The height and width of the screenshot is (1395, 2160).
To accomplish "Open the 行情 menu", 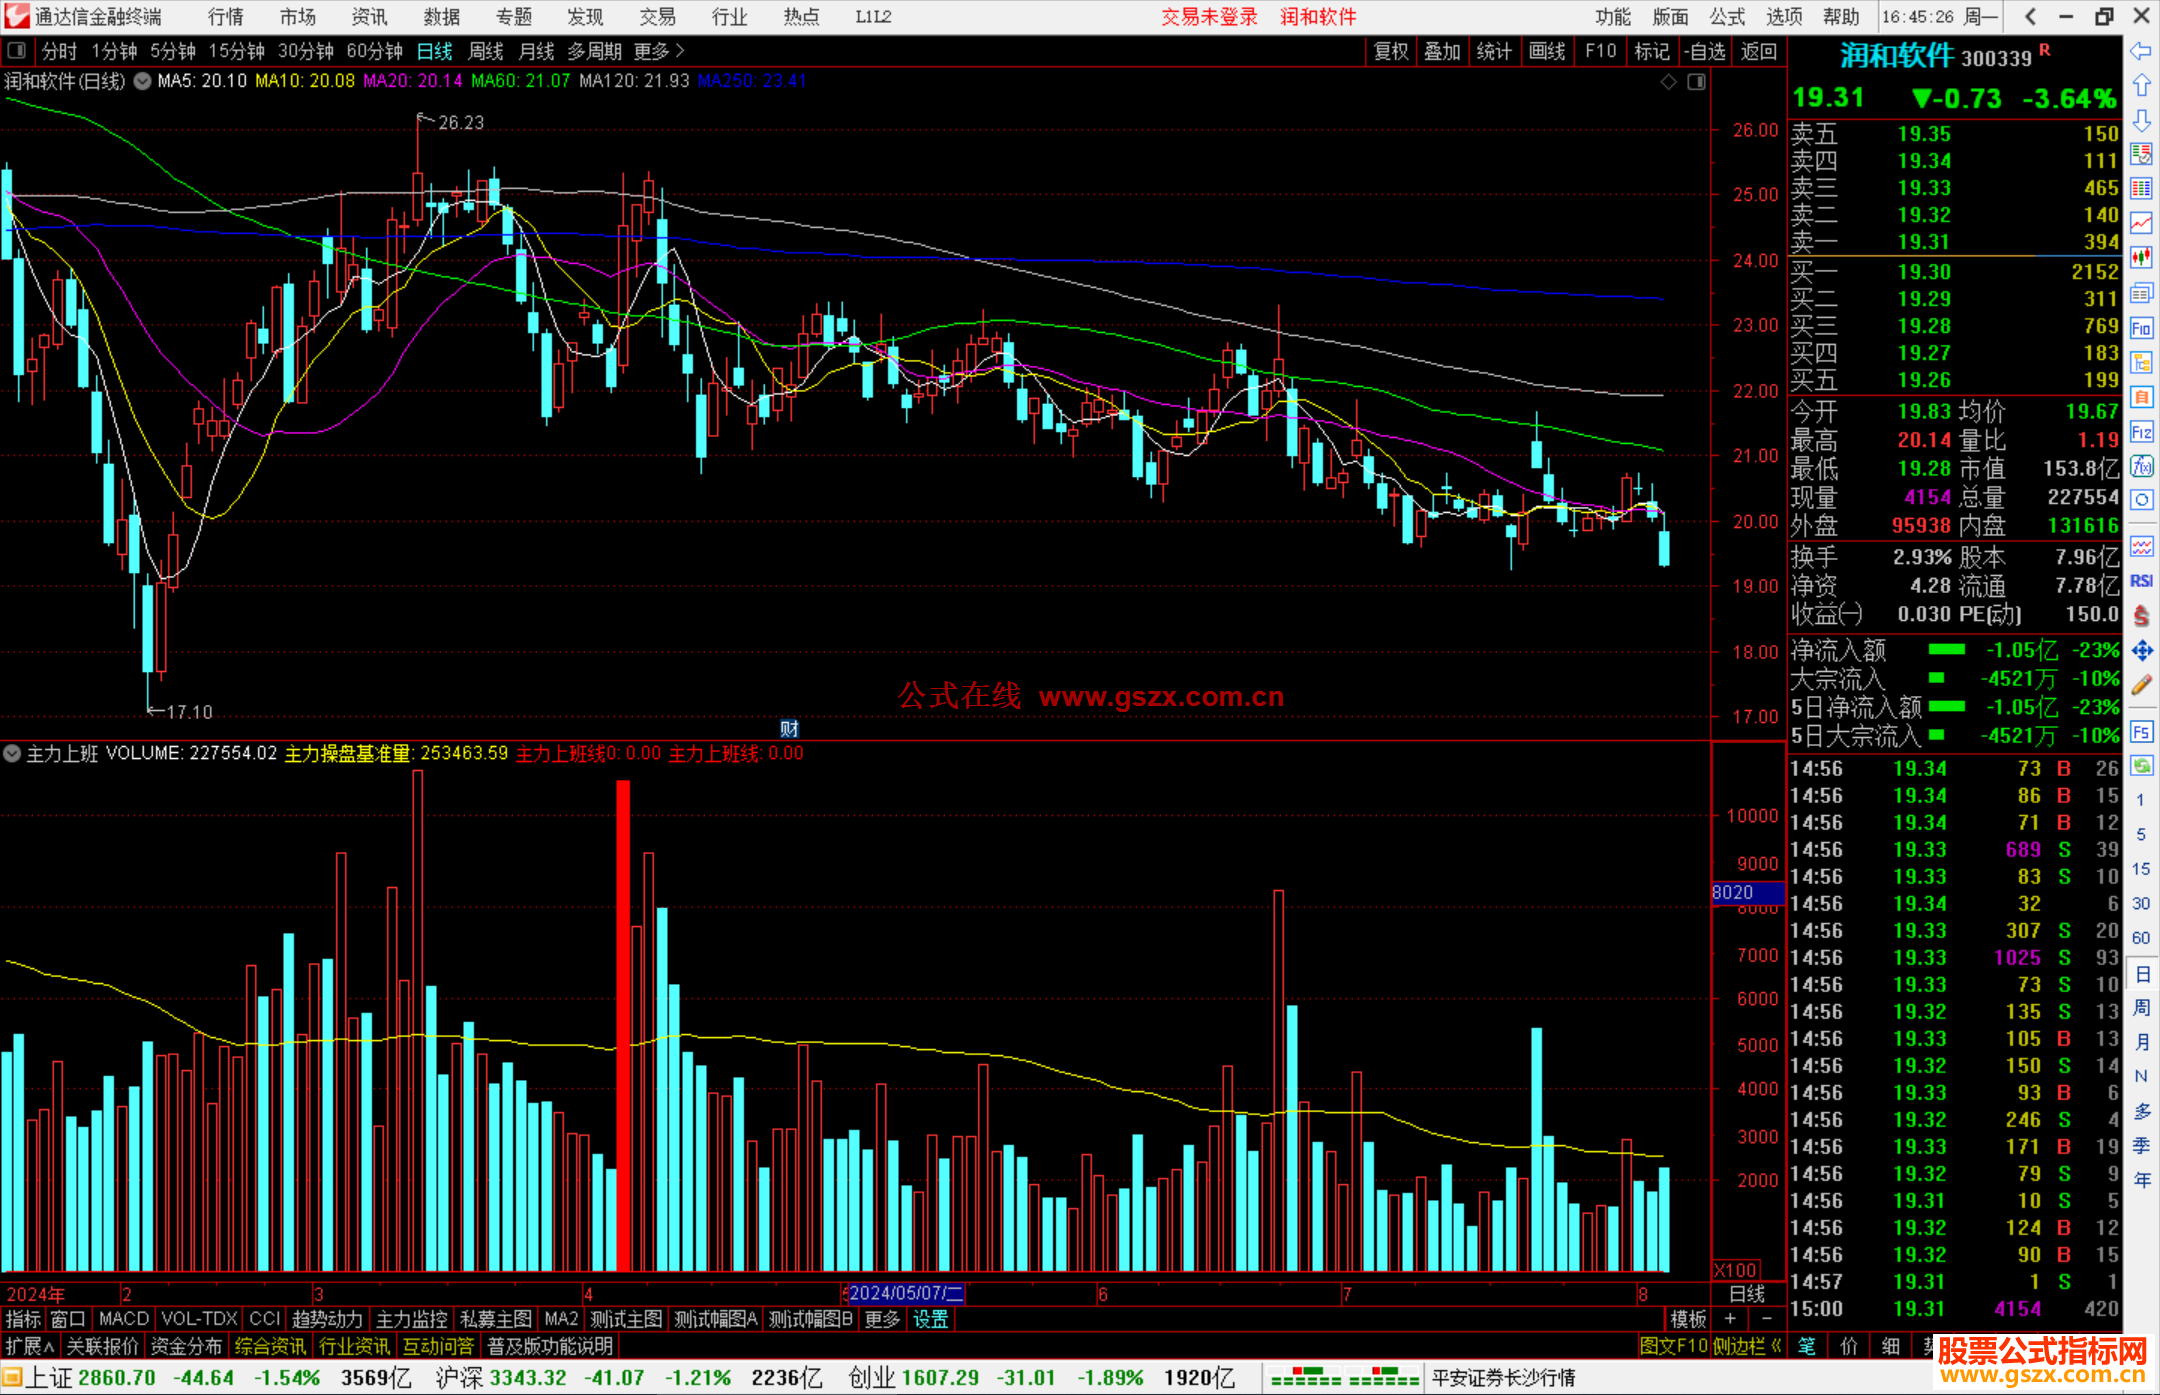I will (225, 17).
